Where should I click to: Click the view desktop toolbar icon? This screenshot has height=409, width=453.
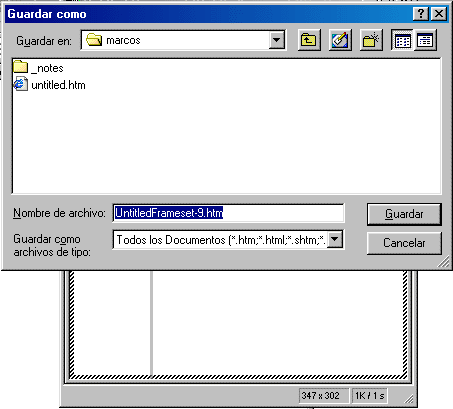pos(340,40)
